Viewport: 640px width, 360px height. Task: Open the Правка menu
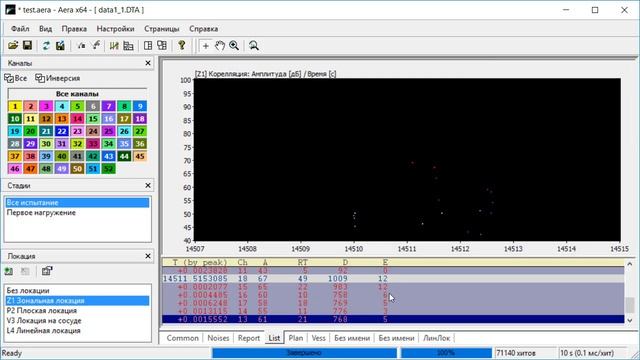[x=74, y=29]
